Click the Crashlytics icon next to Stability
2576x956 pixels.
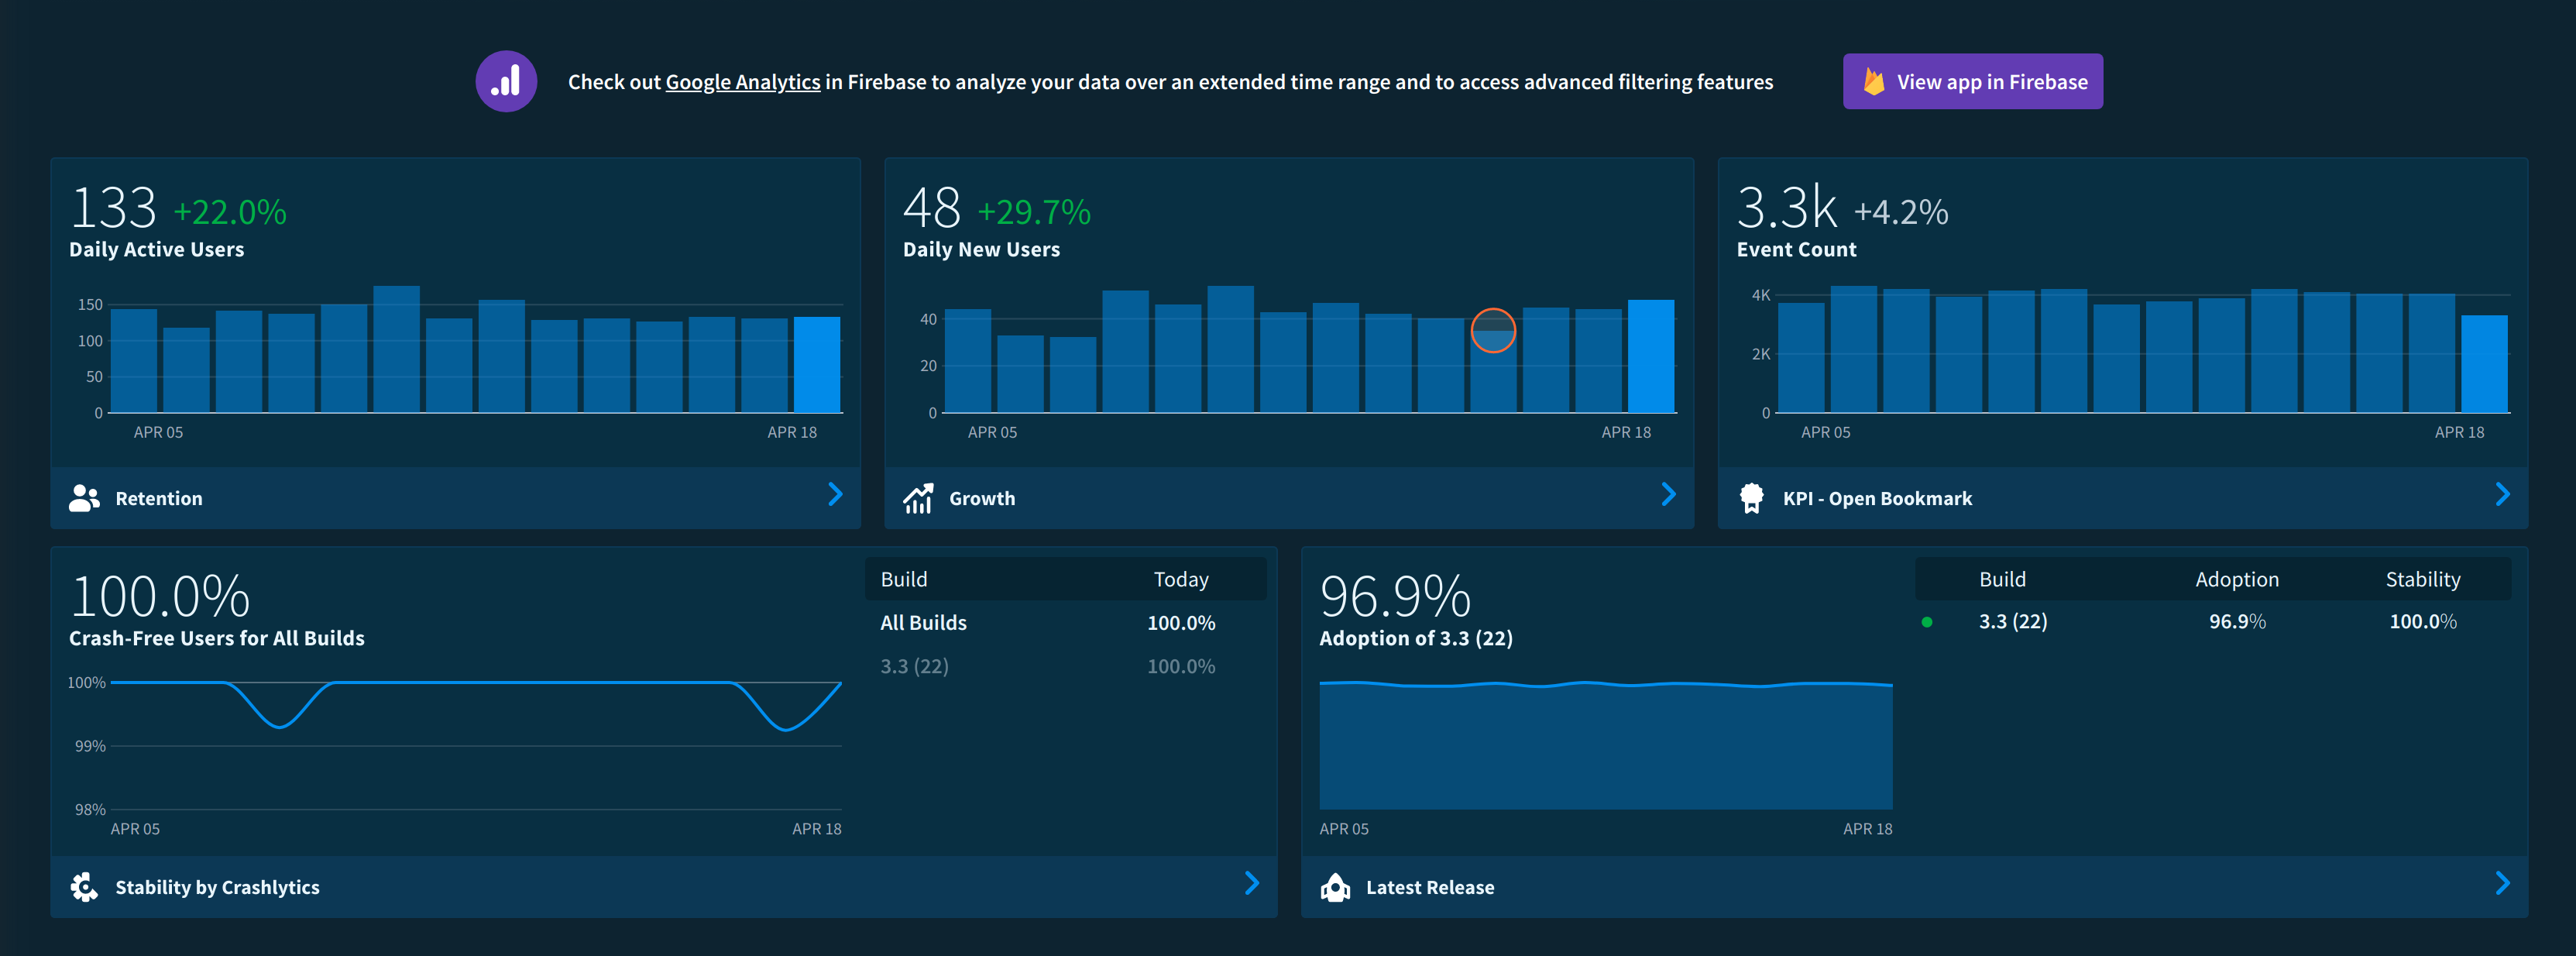tap(85, 886)
